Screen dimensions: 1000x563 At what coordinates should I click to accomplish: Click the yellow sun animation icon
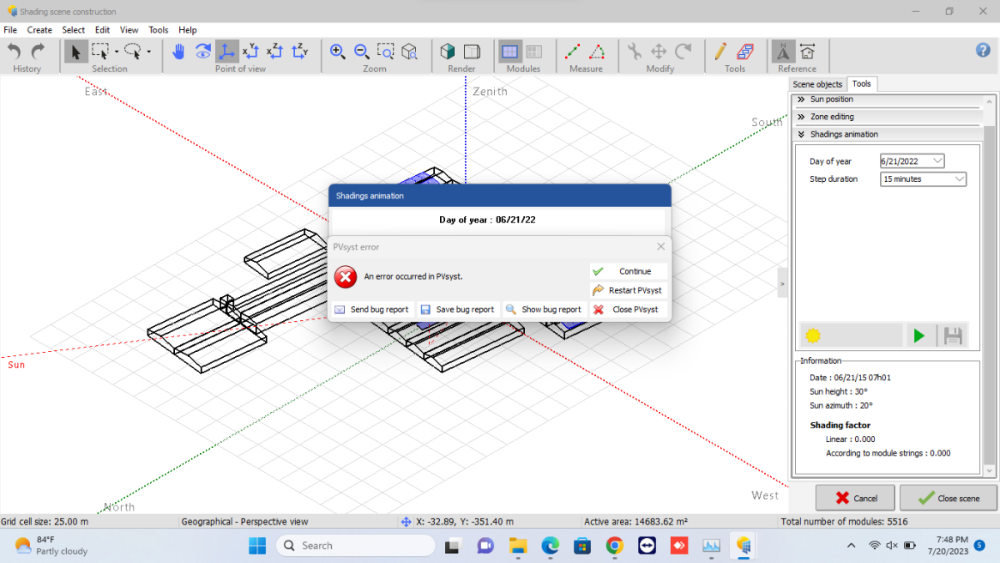pos(812,335)
